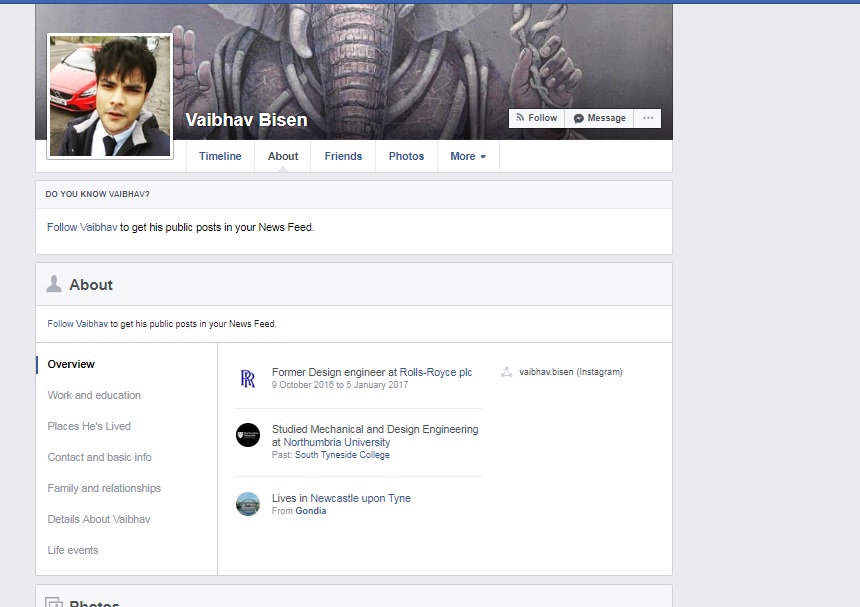
Task: Select Places He's Lived section
Action: 89,426
